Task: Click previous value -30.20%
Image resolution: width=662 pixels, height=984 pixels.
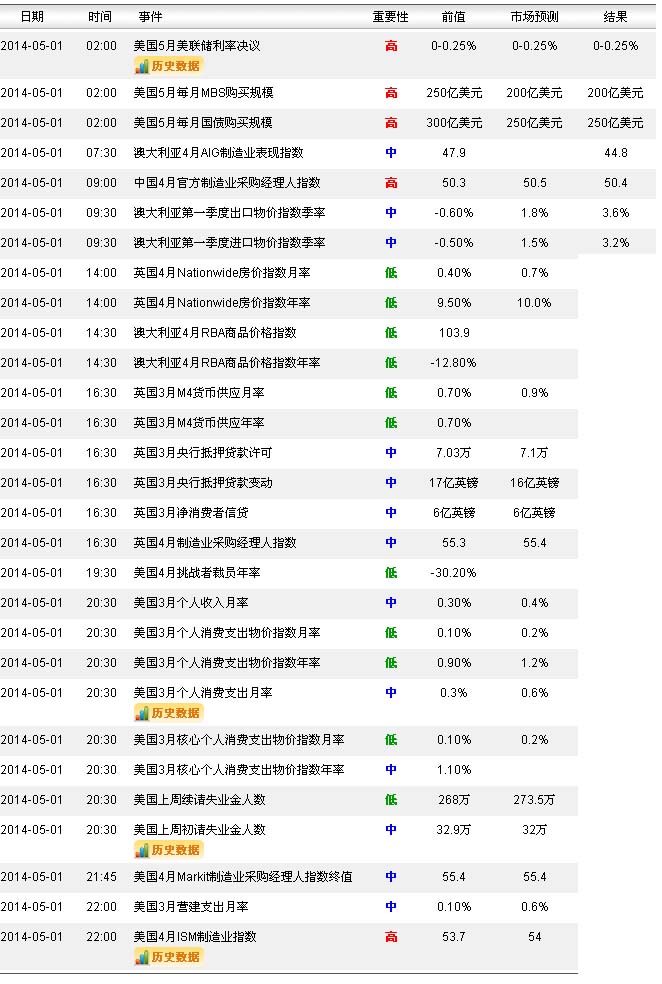Action: [x=454, y=573]
